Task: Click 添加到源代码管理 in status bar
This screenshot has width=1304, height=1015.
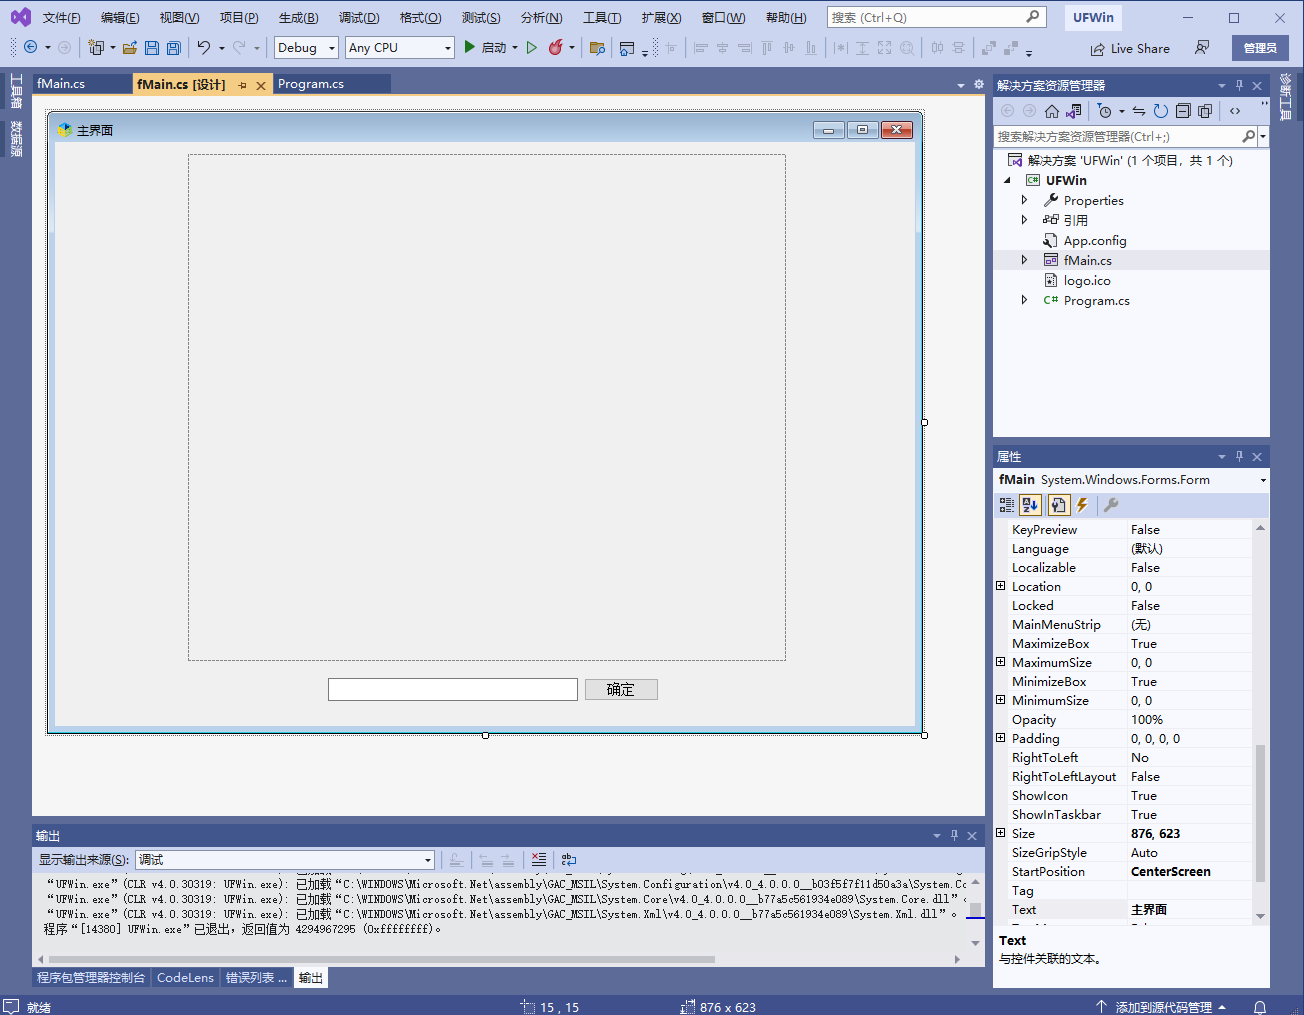Action: click(1163, 1006)
